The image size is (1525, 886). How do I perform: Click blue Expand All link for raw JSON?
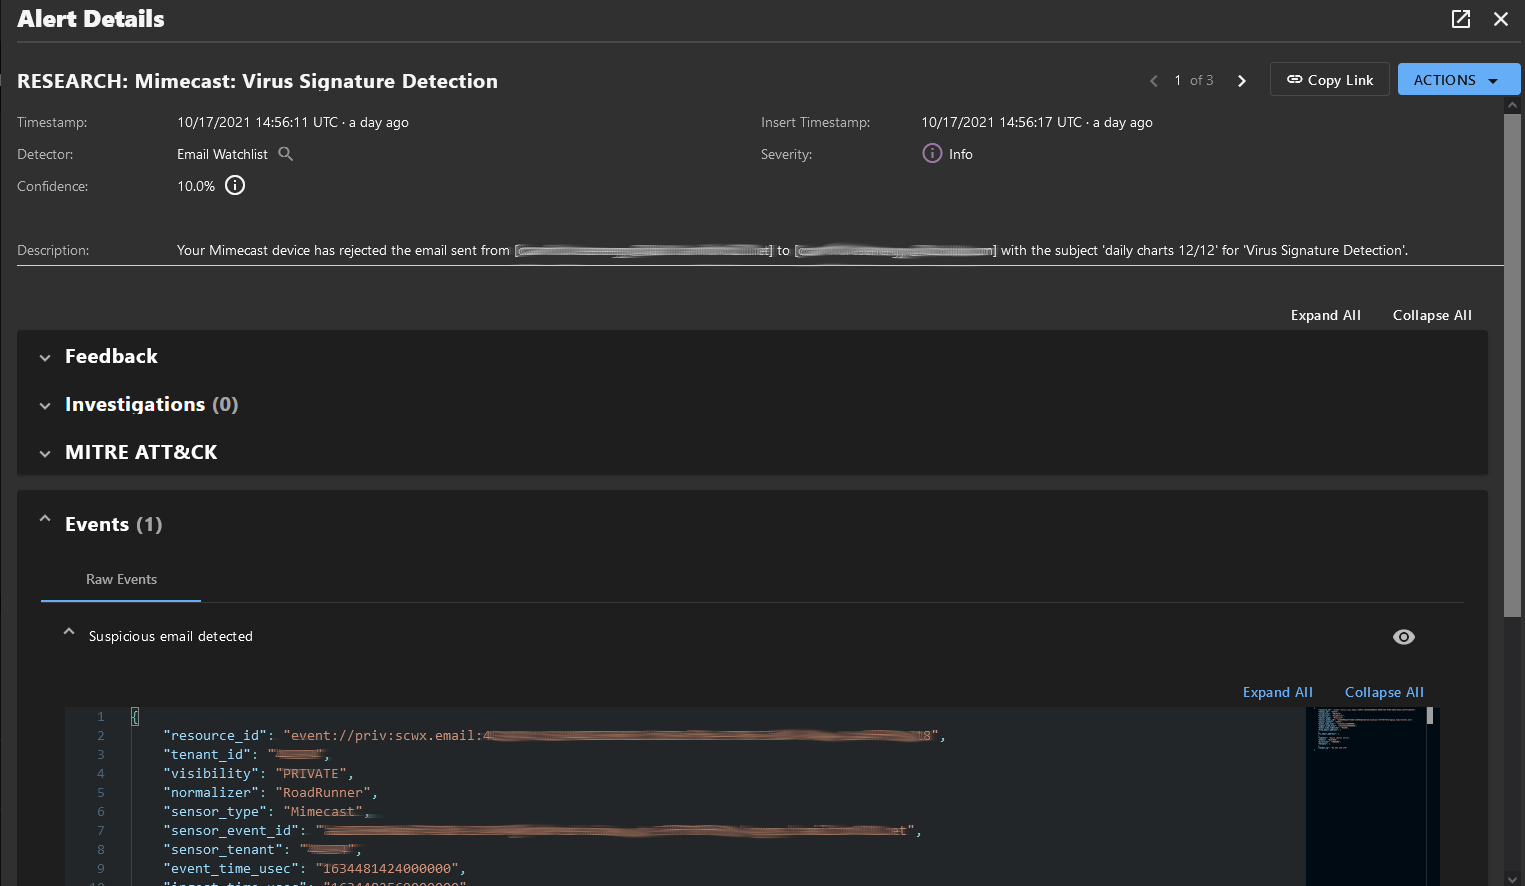pos(1278,692)
